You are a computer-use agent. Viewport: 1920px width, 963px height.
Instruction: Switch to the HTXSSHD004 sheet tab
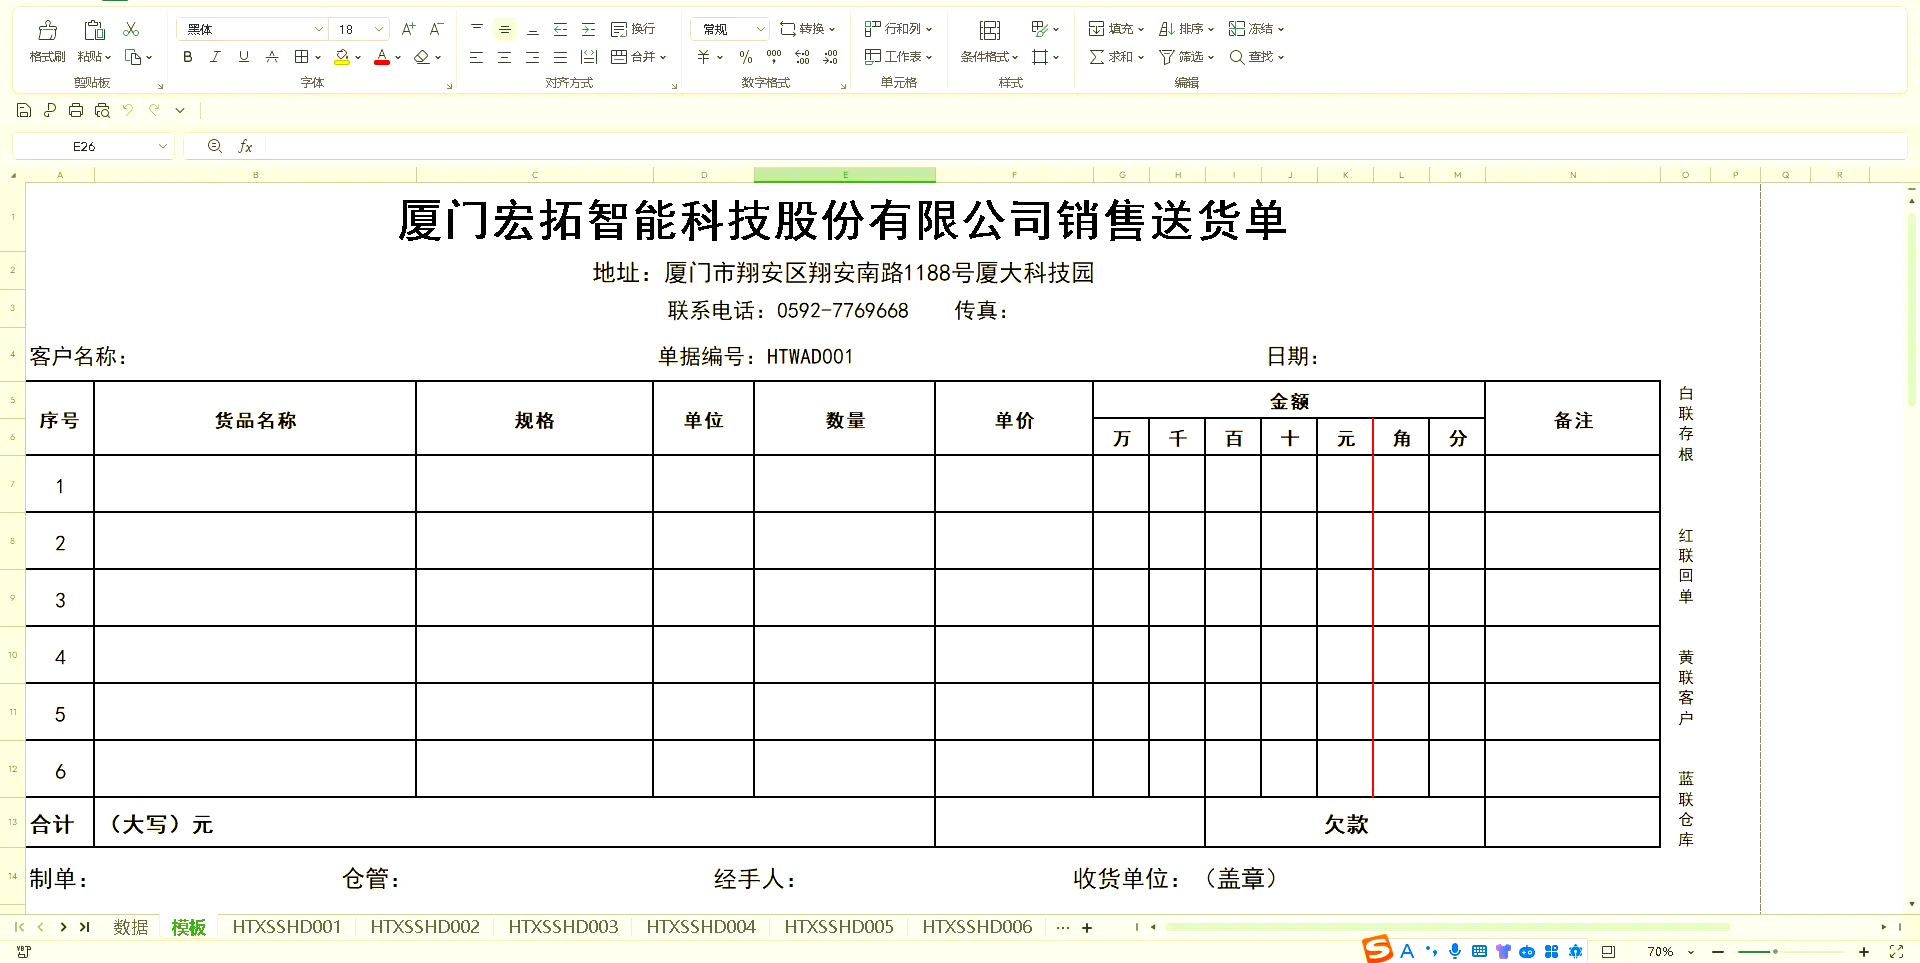[x=701, y=927]
